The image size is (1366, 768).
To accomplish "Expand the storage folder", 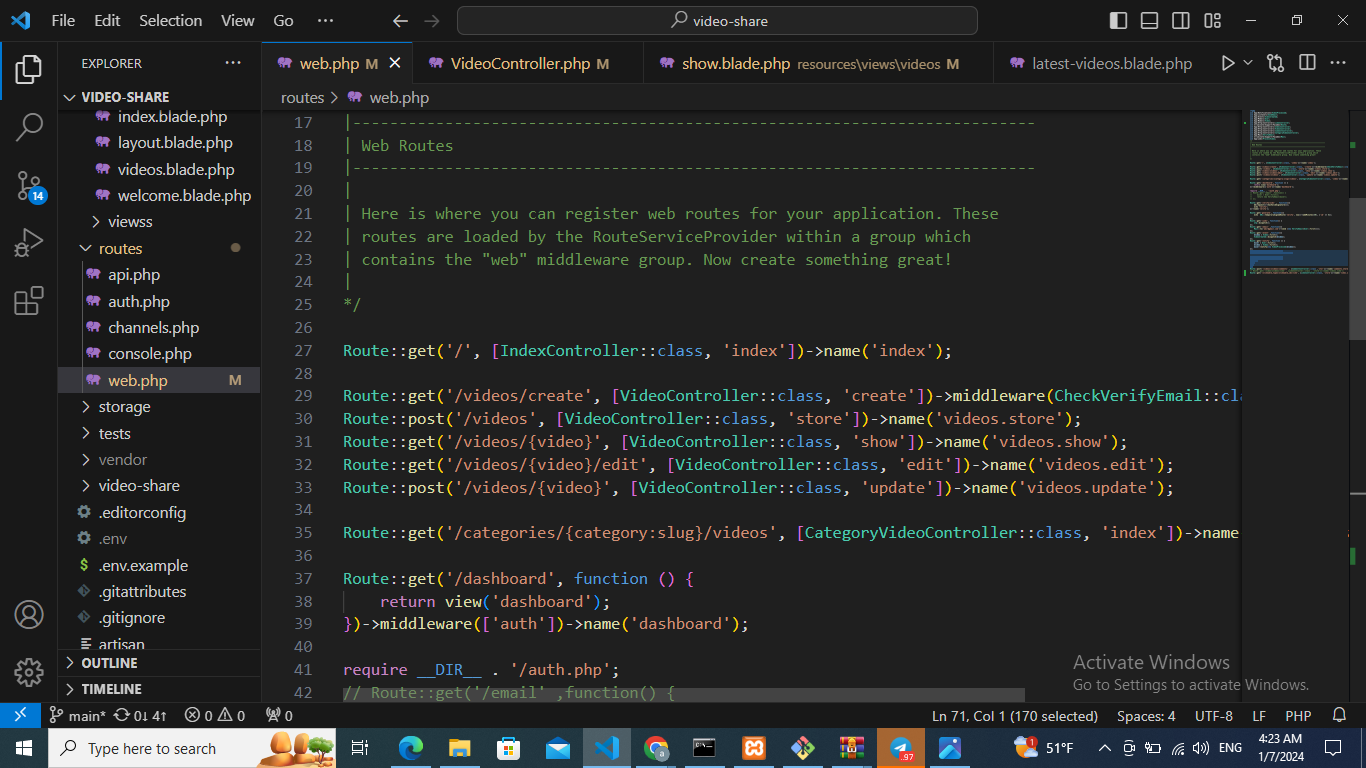I will pos(160,407).
